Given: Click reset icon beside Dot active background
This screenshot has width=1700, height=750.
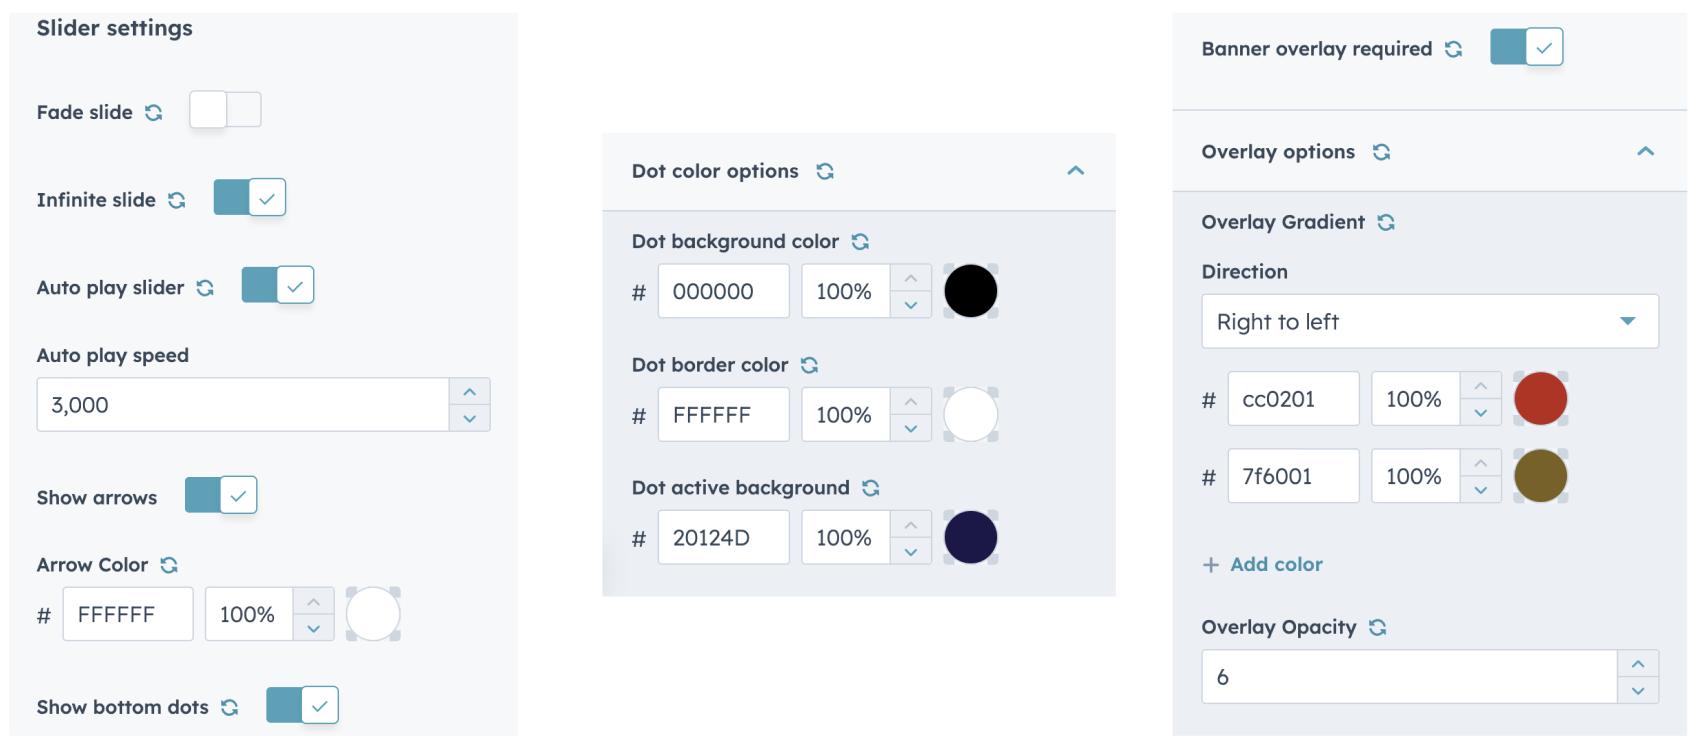Looking at the screenshot, I should [871, 488].
